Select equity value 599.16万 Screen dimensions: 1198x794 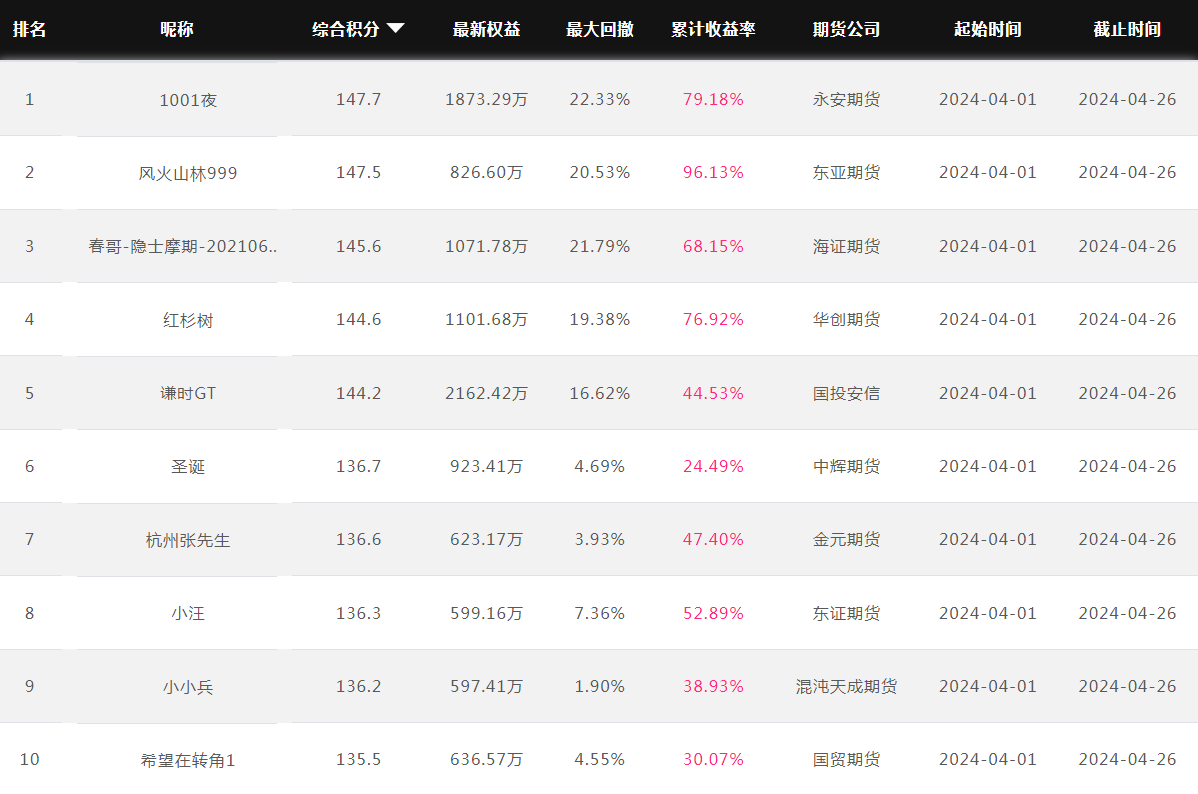487,613
